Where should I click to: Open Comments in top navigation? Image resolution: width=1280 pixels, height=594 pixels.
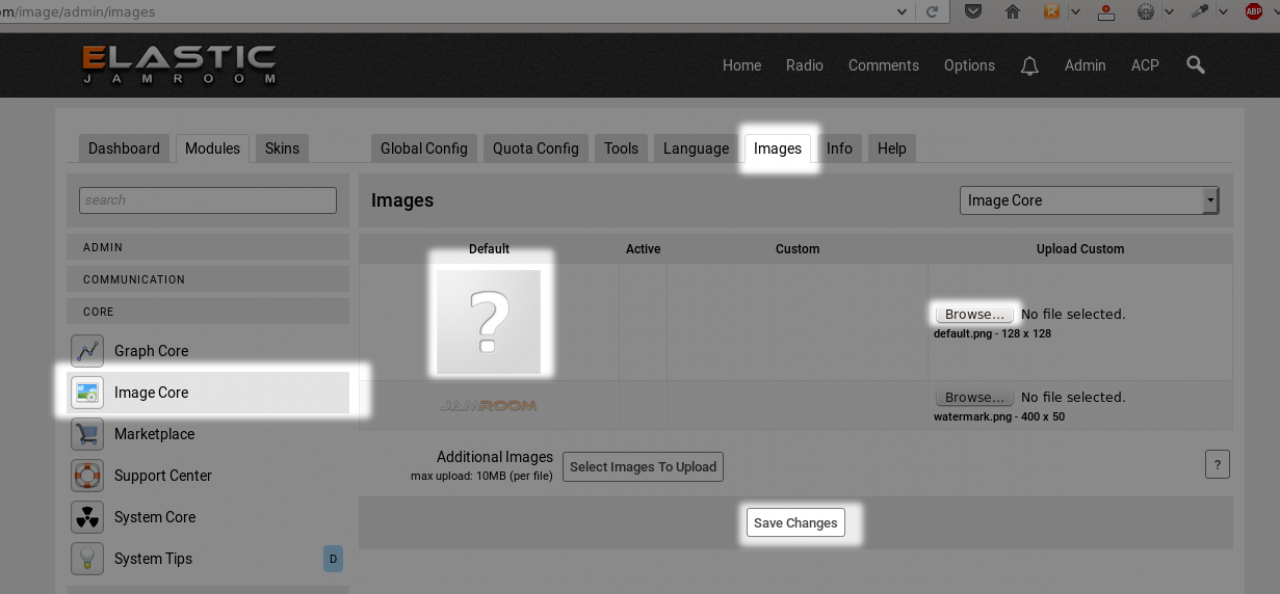pyautogui.click(x=883, y=65)
